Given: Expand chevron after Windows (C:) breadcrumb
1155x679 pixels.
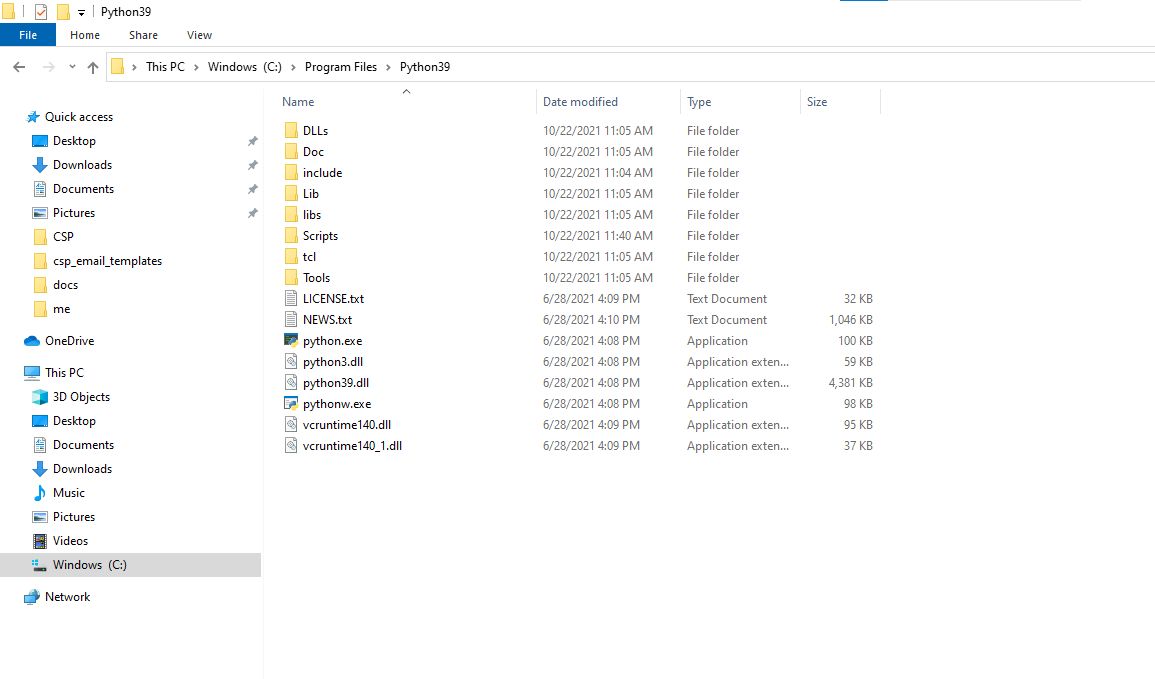Looking at the screenshot, I should pos(293,67).
